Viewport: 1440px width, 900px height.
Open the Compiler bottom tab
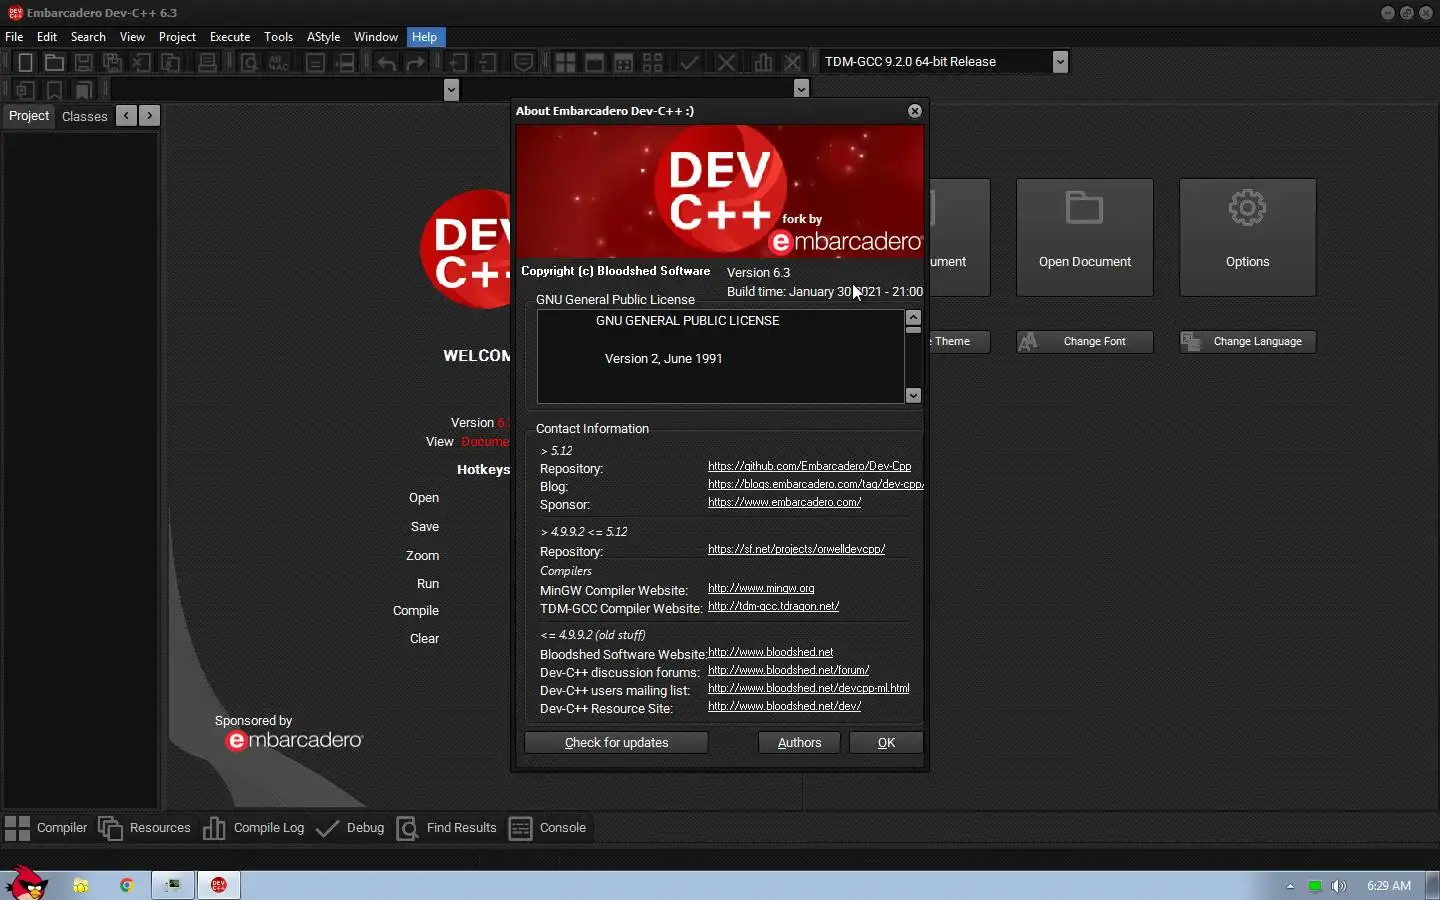coord(46,828)
